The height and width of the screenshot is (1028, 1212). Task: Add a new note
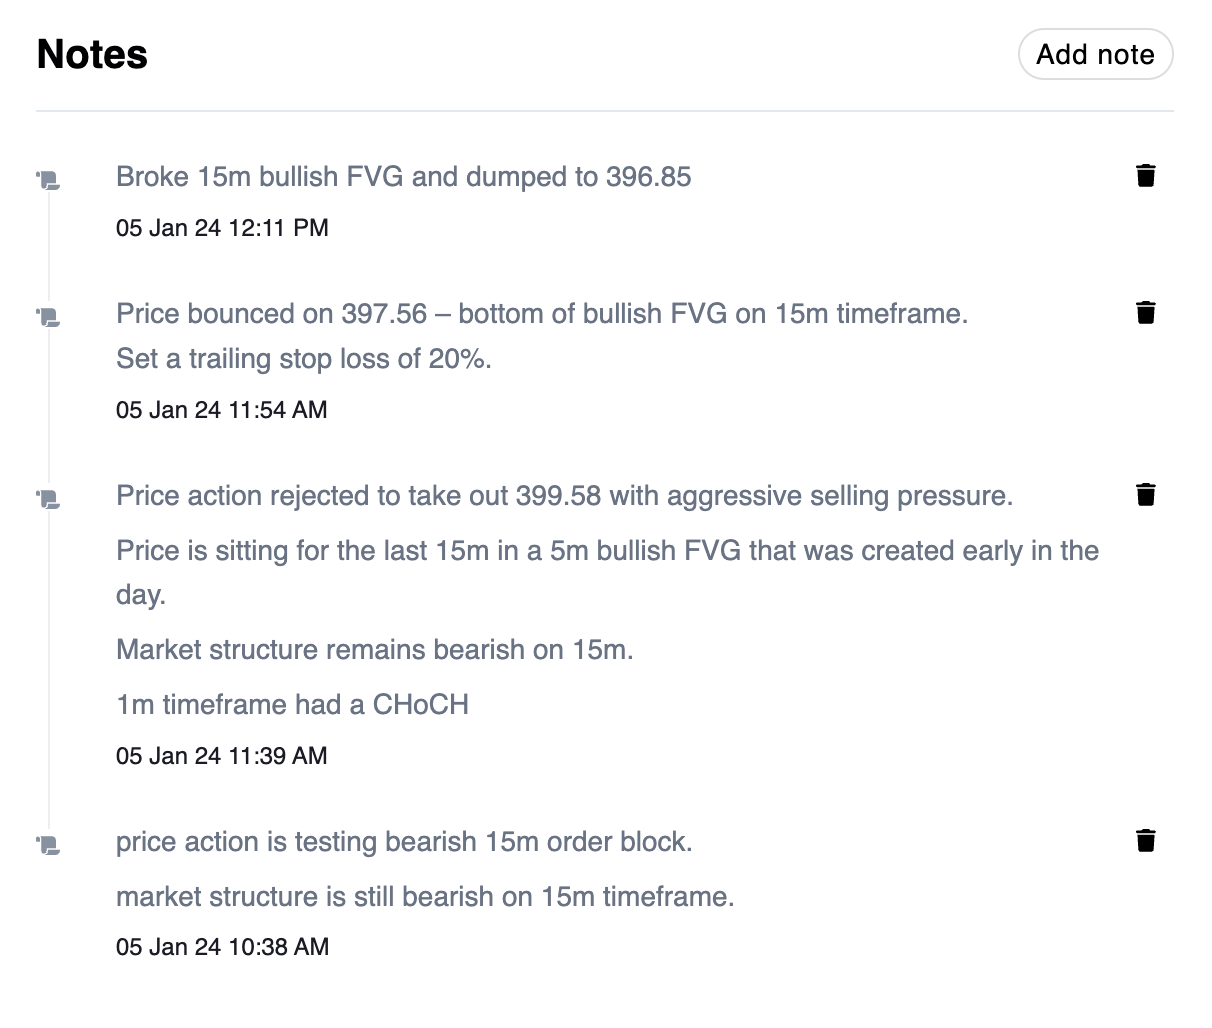coord(1095,54)
